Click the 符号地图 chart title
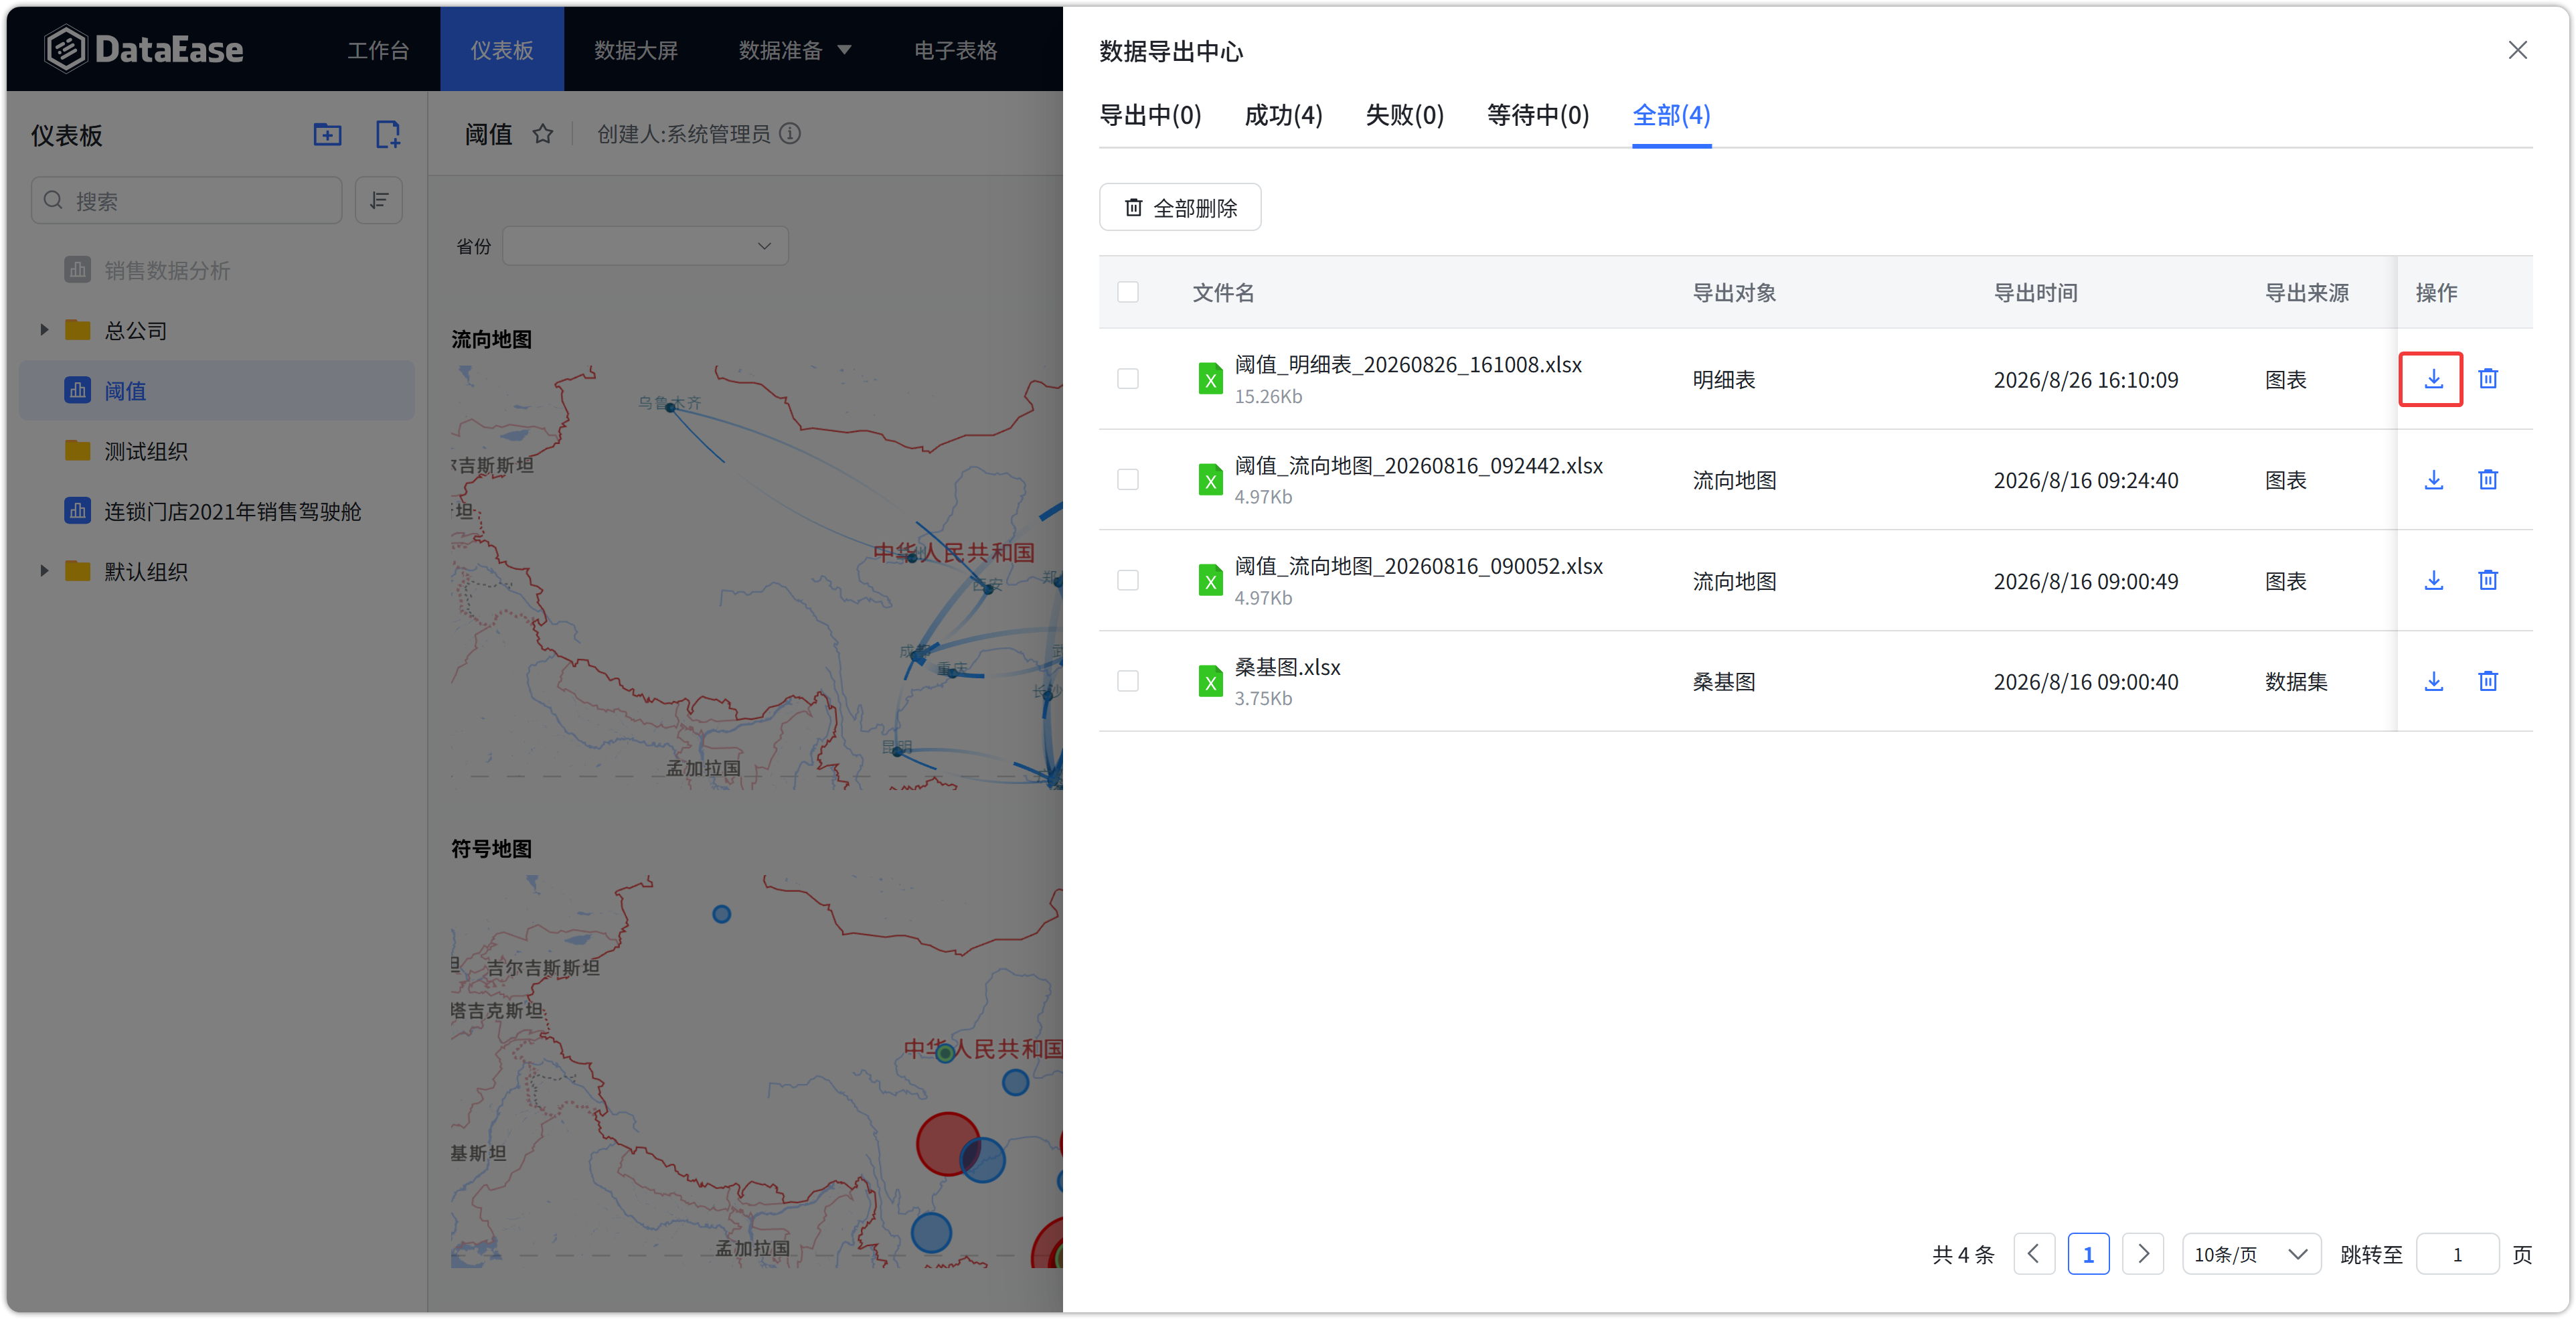This screenshot has width=2576, height=1319. pos(491,848)
